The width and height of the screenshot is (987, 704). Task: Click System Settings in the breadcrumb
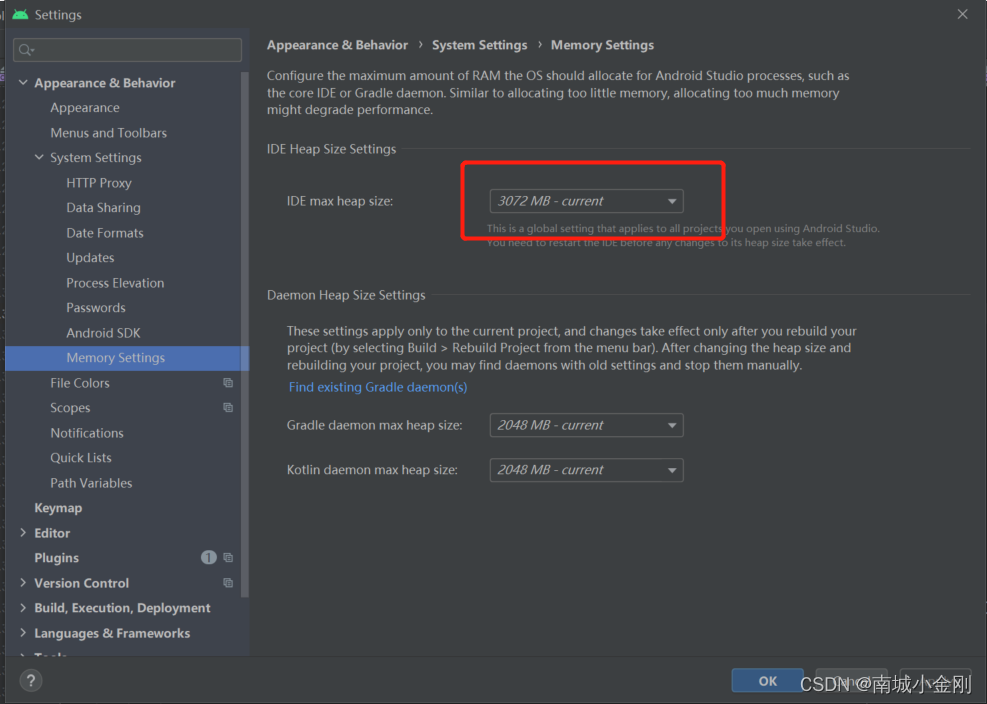coord(480,45)
